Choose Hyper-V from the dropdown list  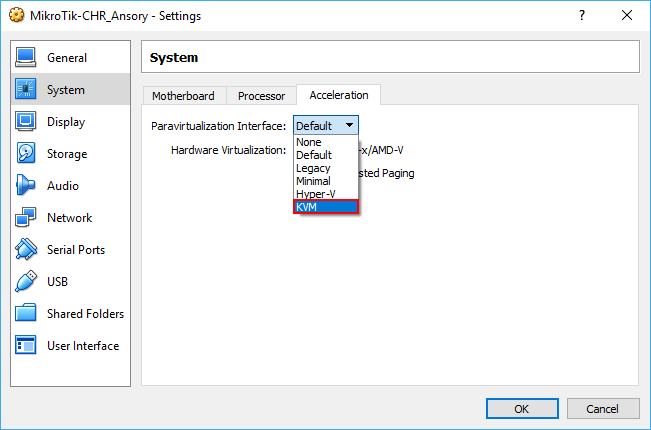pos(325,194)
